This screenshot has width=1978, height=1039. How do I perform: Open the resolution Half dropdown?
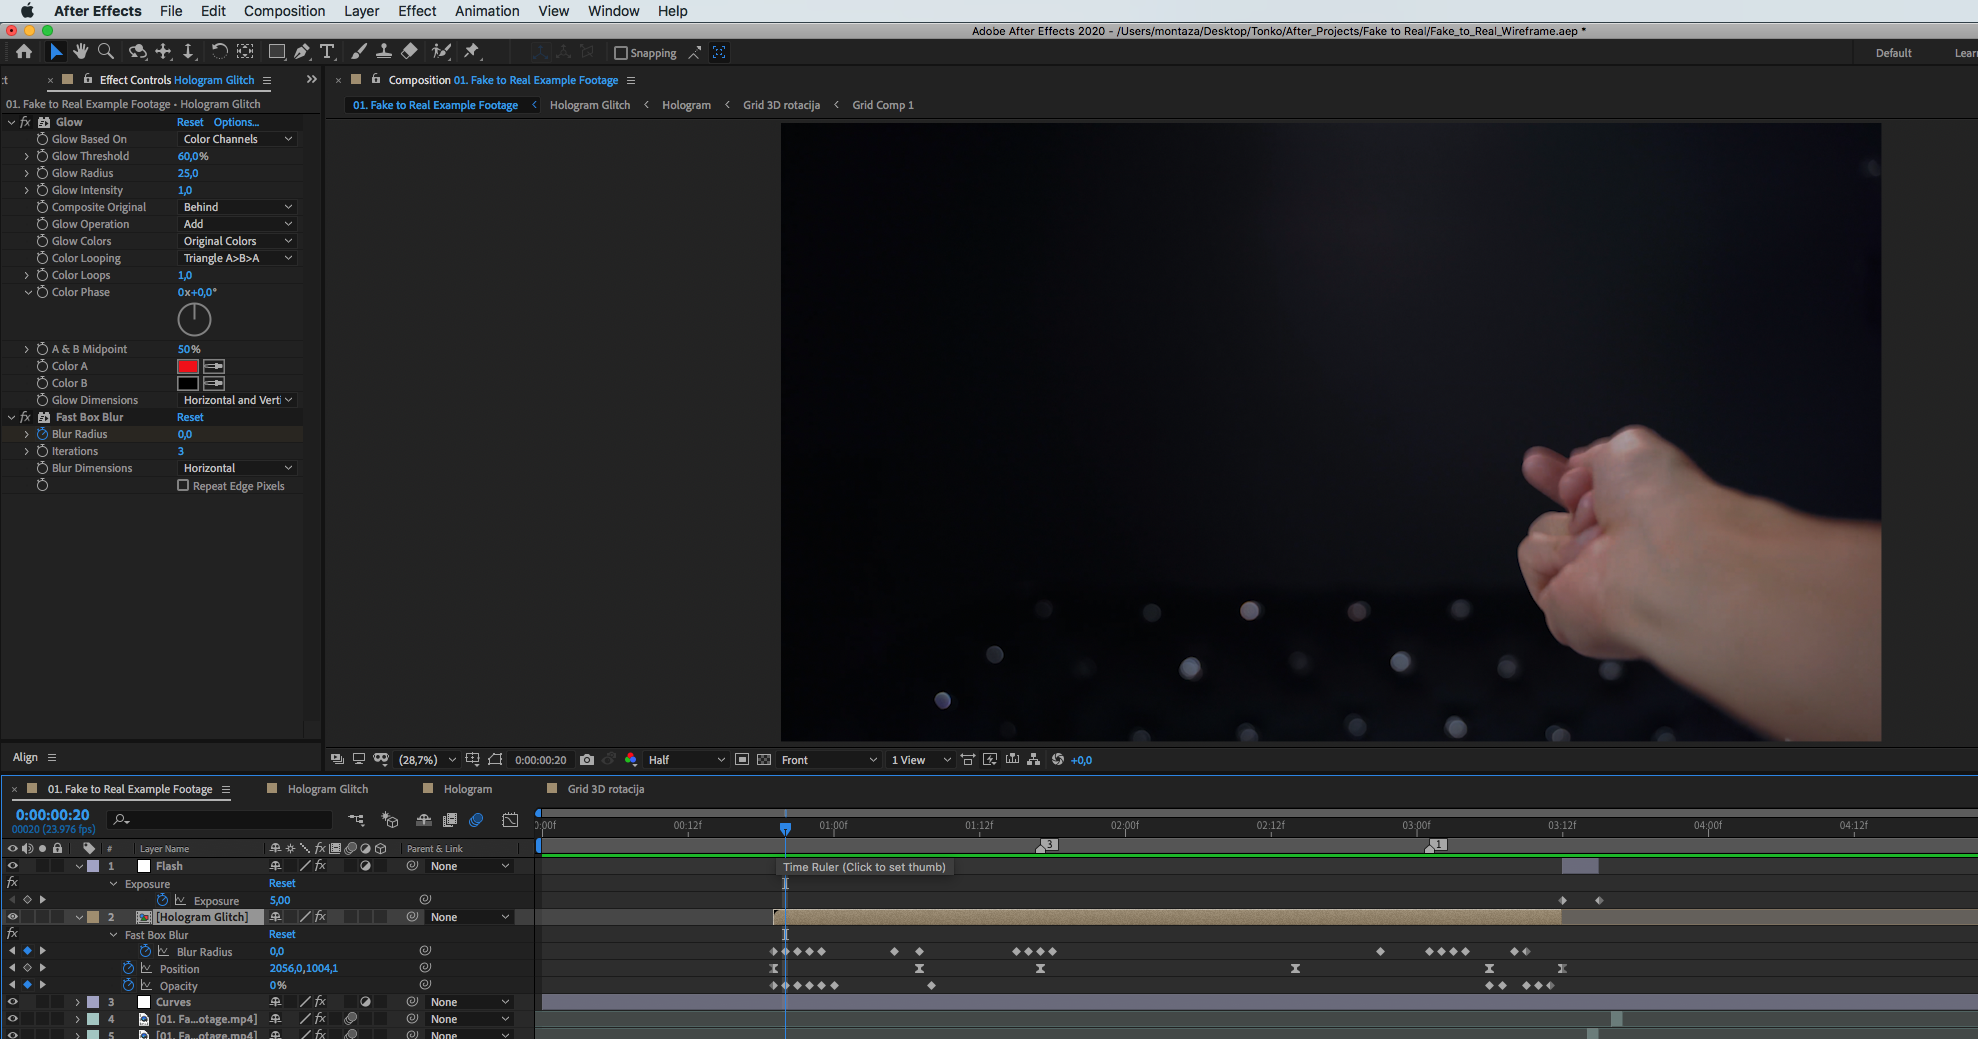click(686, 760)
